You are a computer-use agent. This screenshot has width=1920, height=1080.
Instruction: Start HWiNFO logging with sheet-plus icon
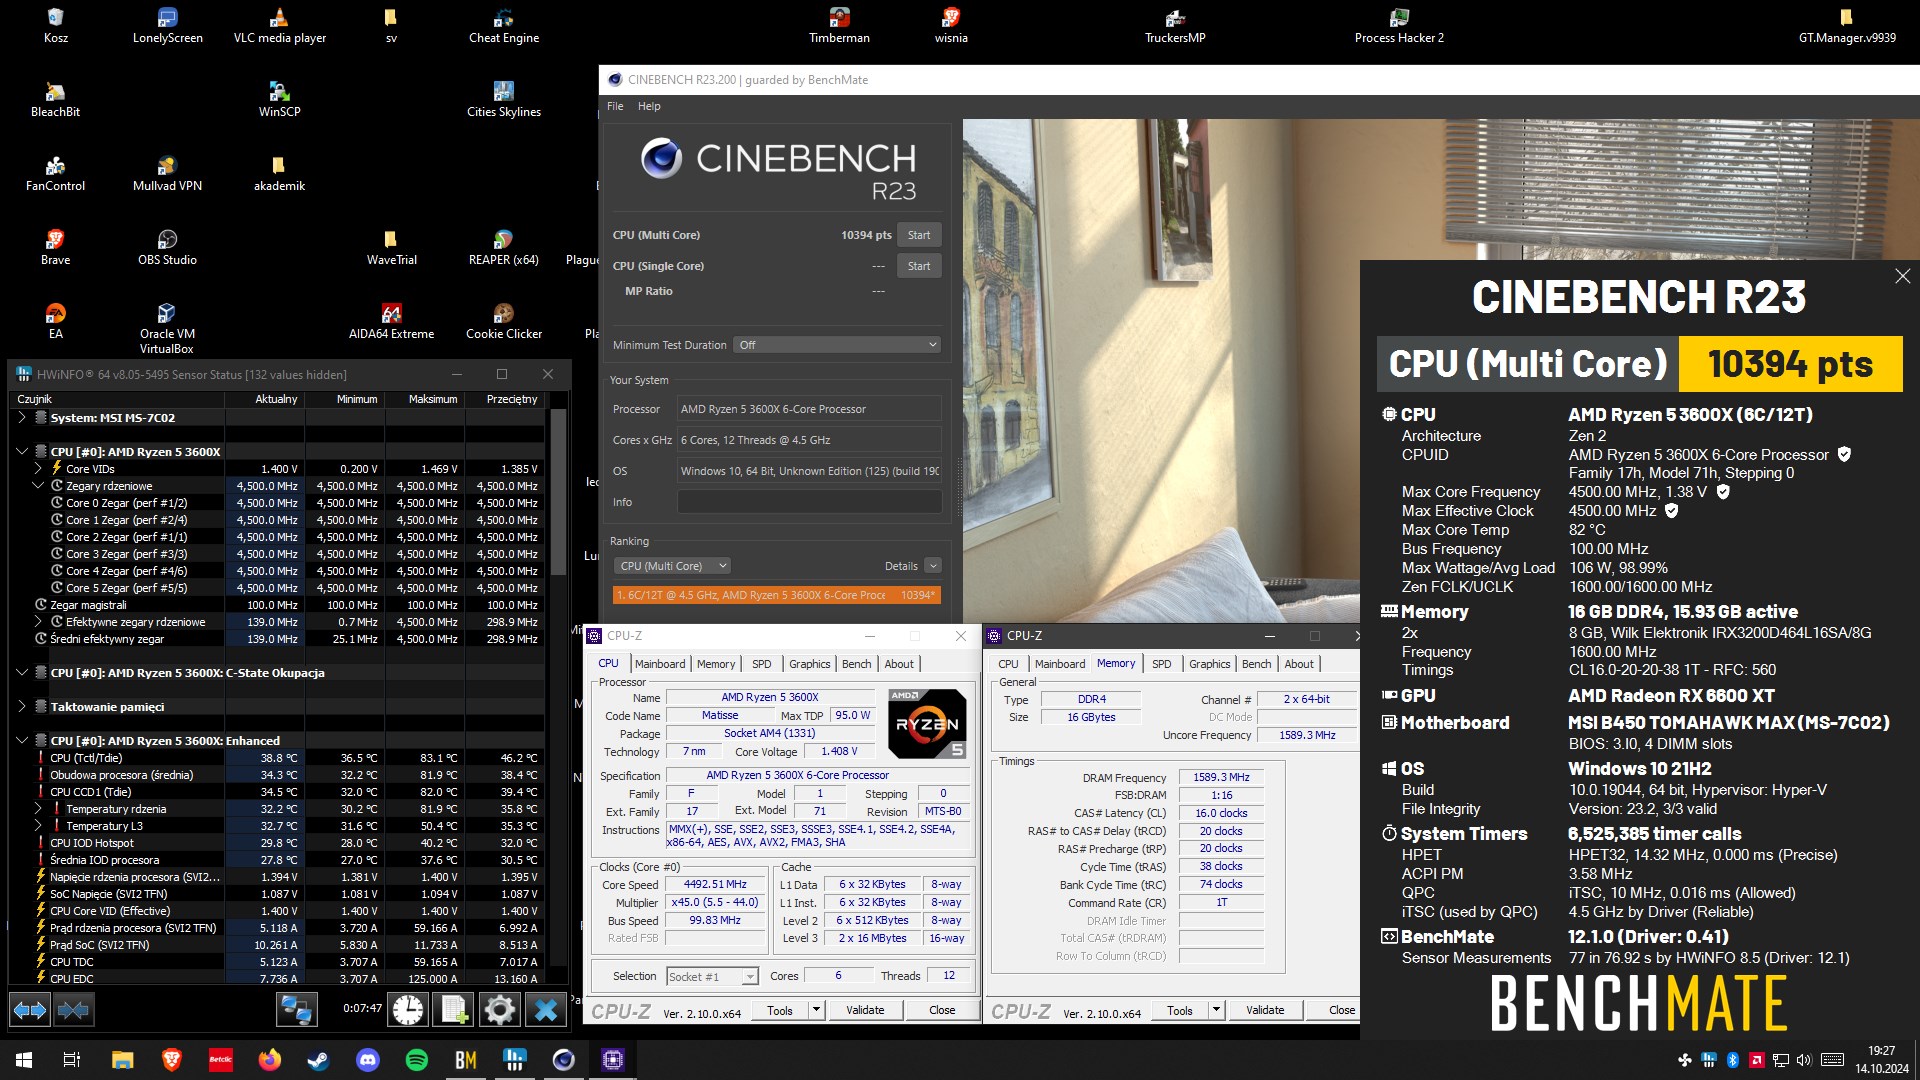coord(454,1010)
